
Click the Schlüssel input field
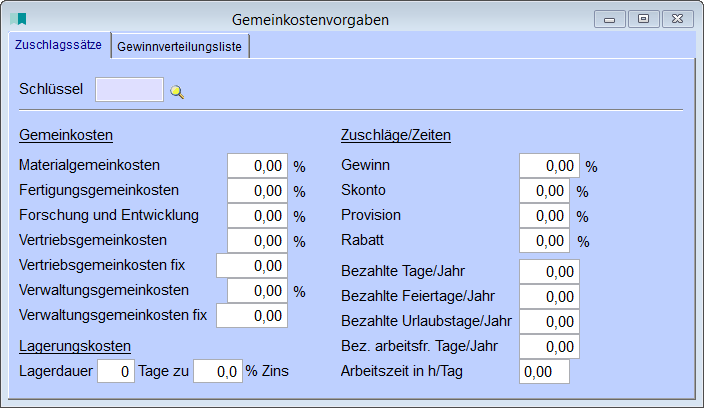pos(129,89)
